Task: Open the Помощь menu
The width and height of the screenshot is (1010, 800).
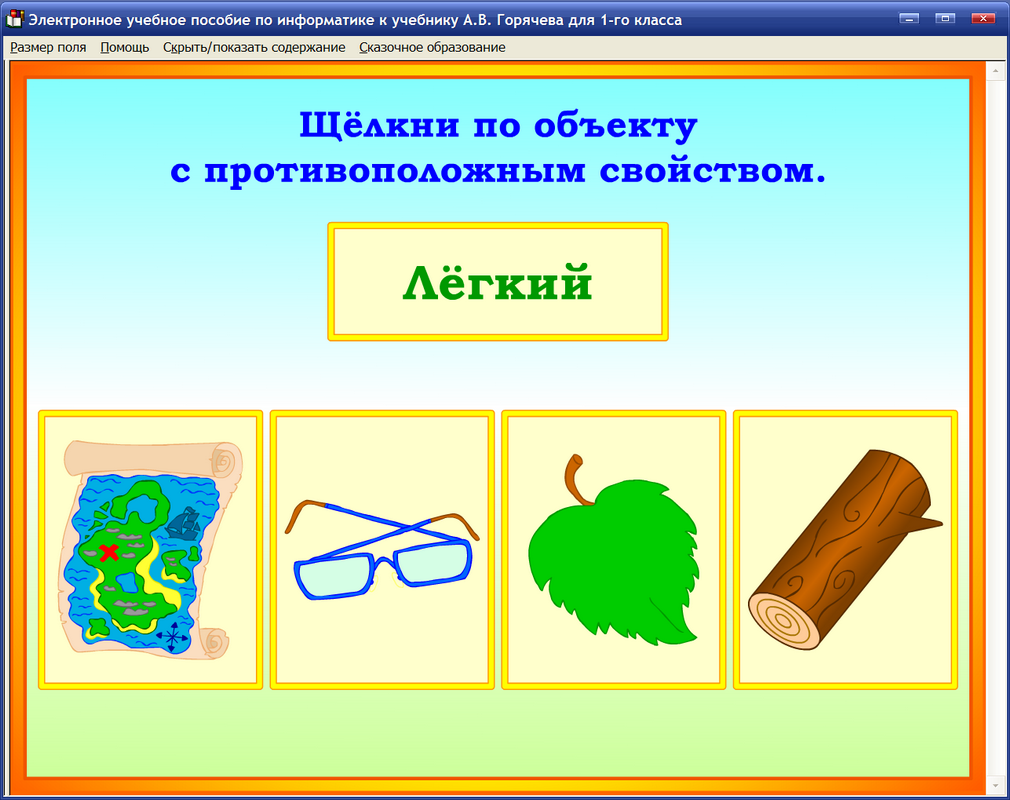Action: (x=122, y=46)
